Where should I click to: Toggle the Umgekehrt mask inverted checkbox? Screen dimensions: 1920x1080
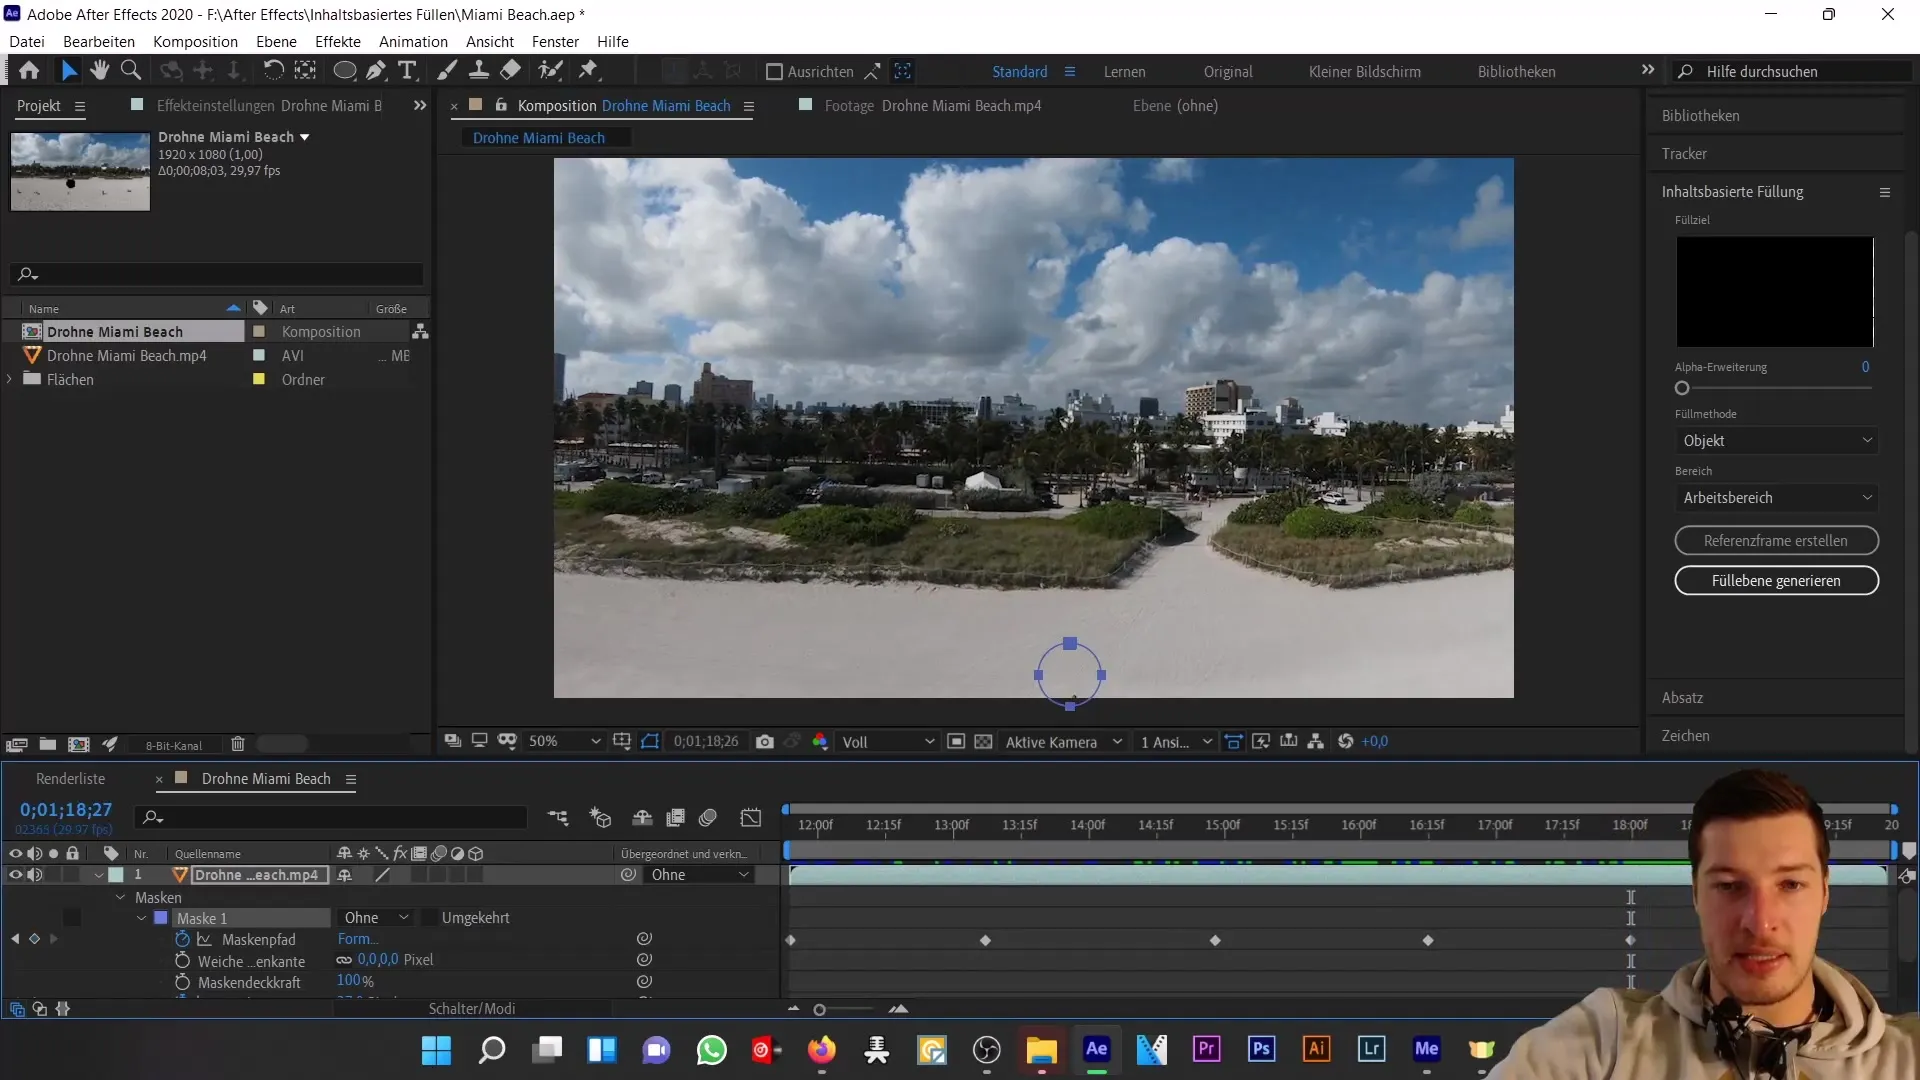(x=429, y=918)
